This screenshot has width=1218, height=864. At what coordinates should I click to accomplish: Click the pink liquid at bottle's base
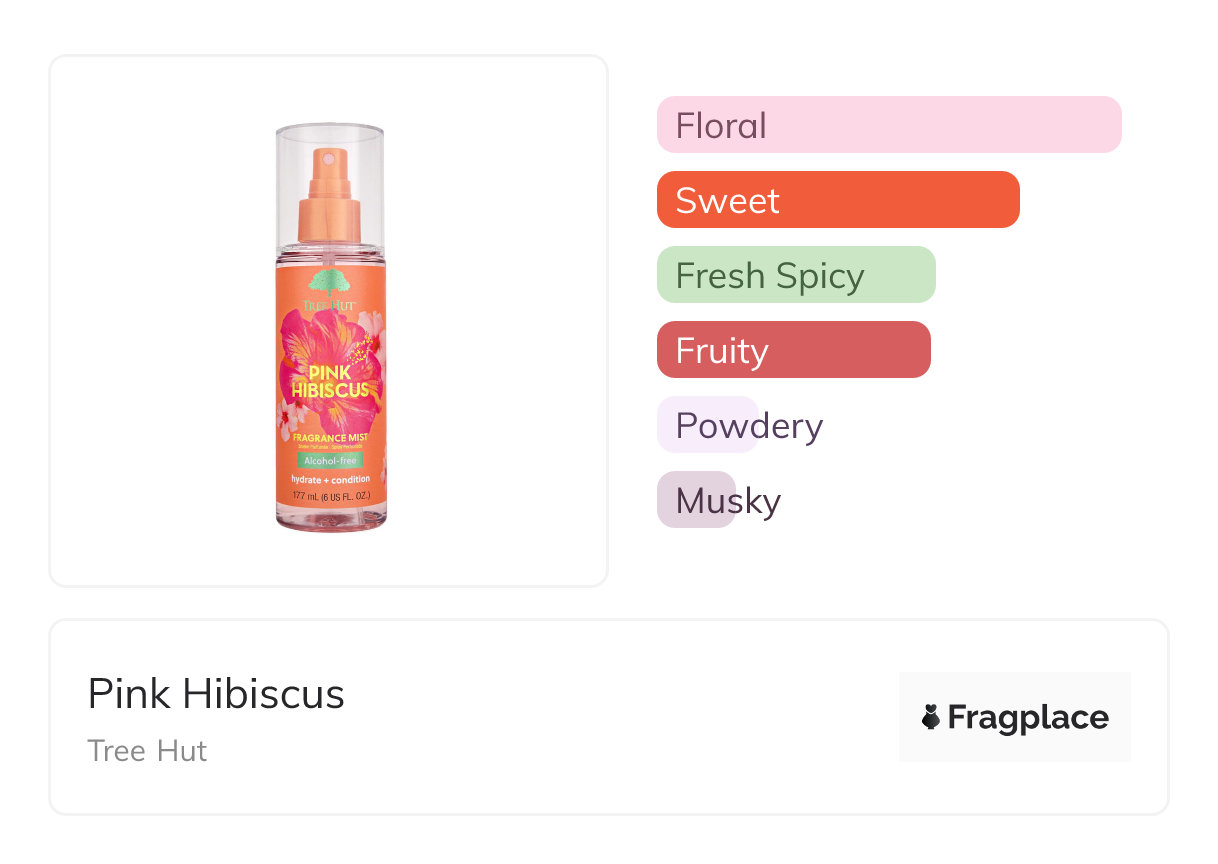coord(331,514)
